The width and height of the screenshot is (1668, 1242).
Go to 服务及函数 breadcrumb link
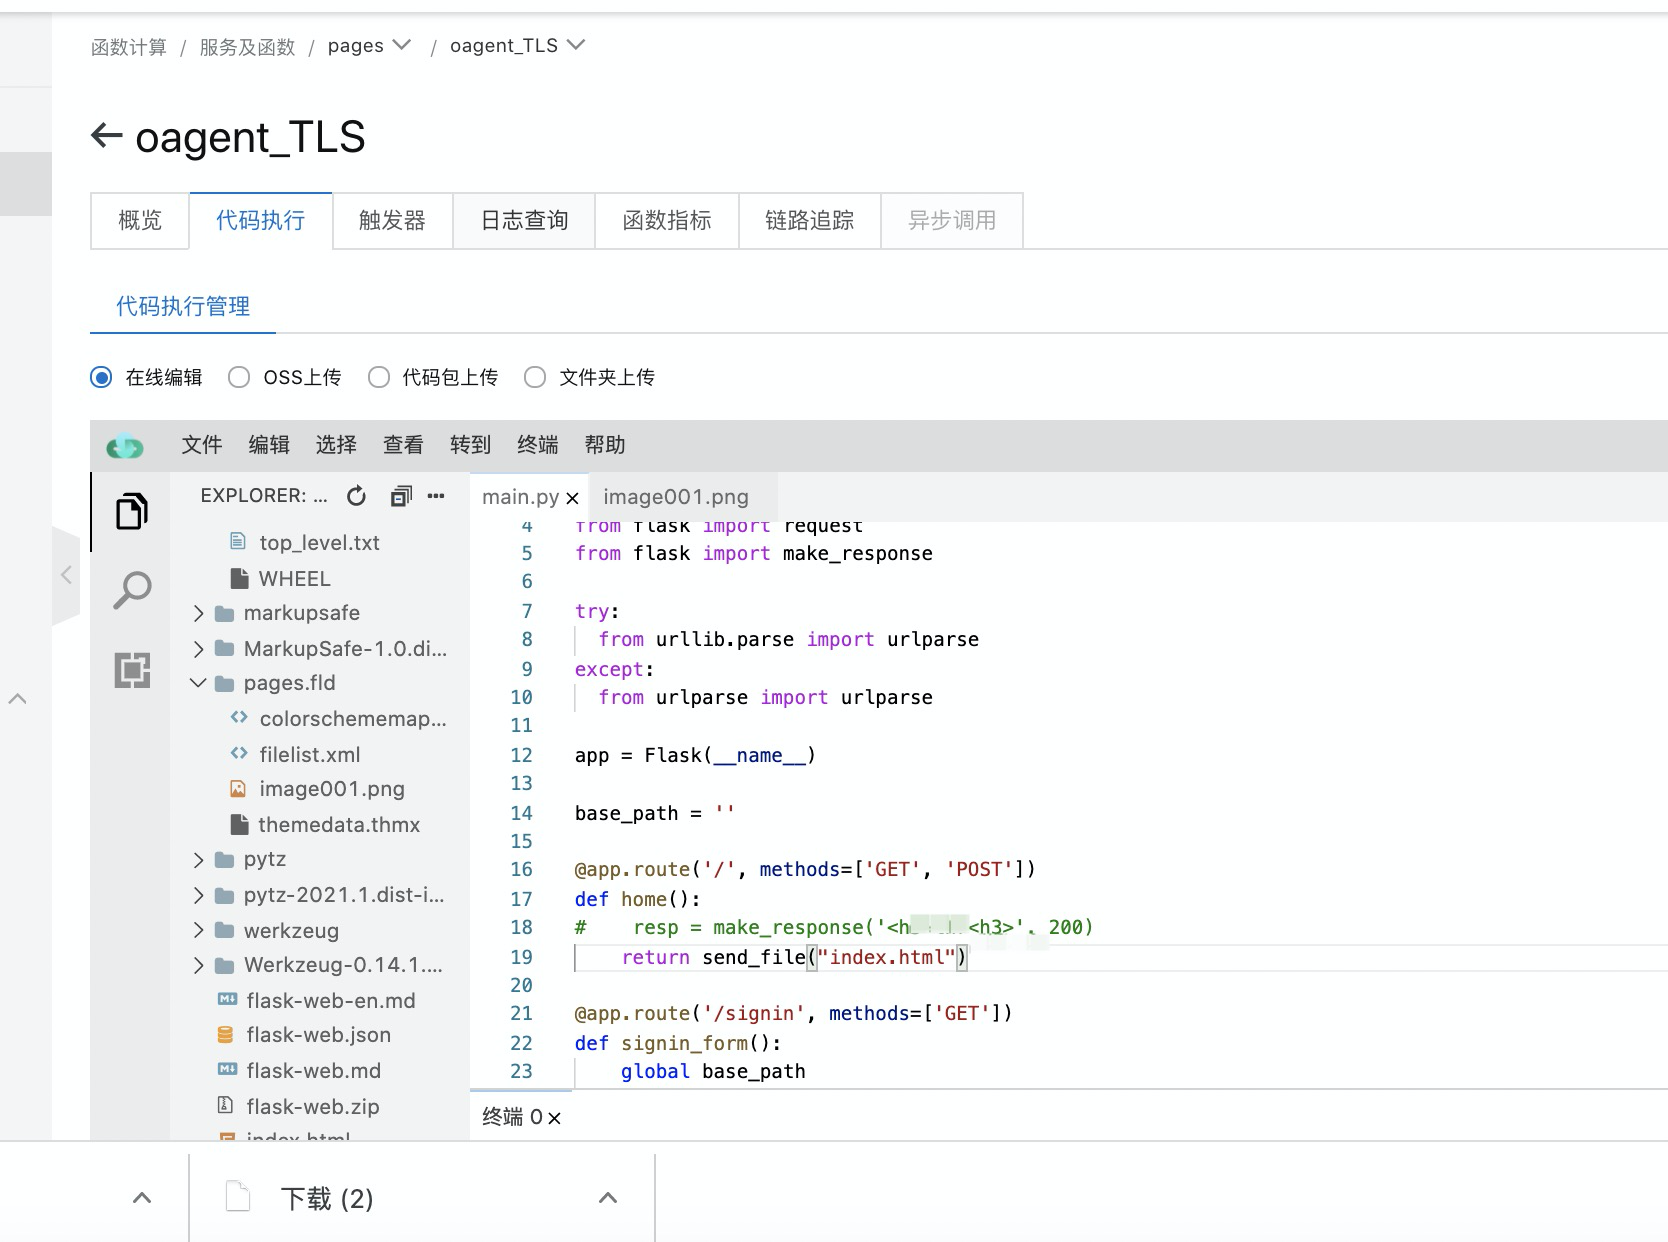pyautogui.click(x=247, y=47)
